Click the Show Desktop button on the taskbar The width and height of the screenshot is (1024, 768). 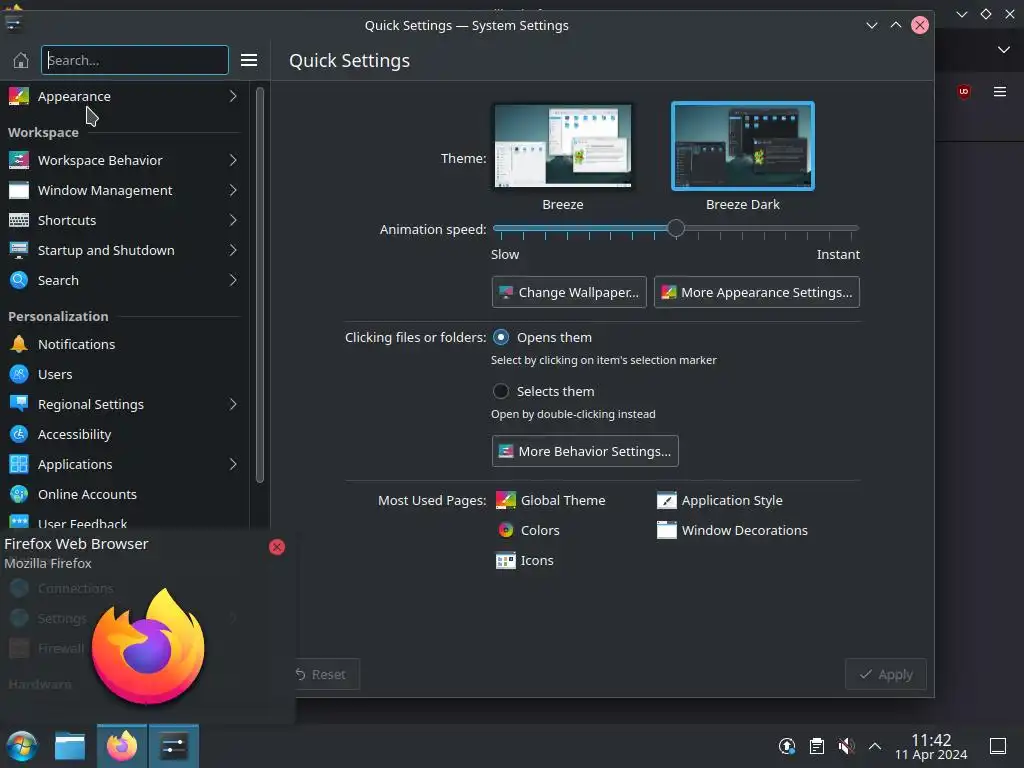[998, 746]
